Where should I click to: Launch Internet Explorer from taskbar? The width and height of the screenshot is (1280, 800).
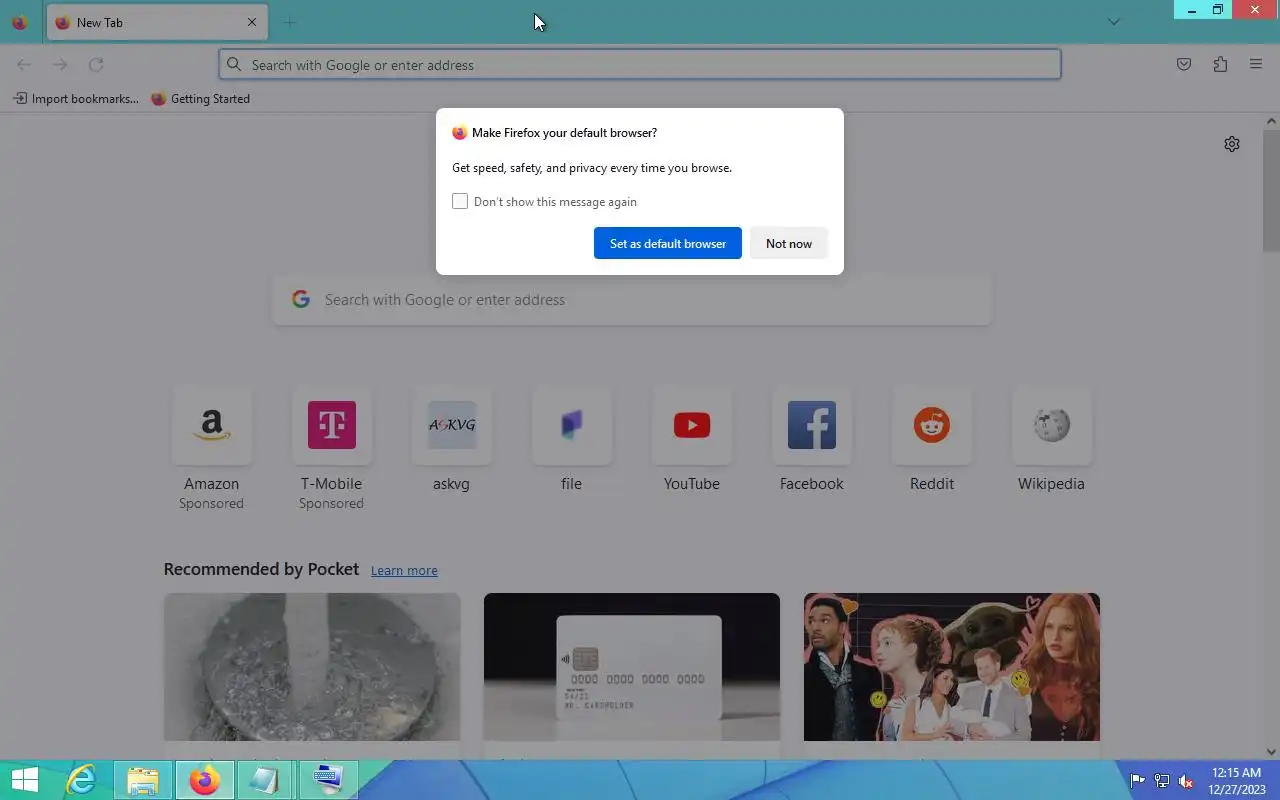tap(81, 780)
